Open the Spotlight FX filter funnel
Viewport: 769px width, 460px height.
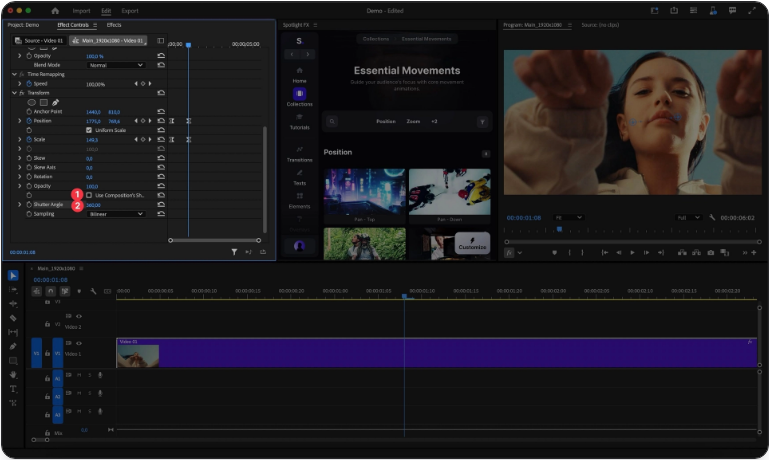(483, 122)
